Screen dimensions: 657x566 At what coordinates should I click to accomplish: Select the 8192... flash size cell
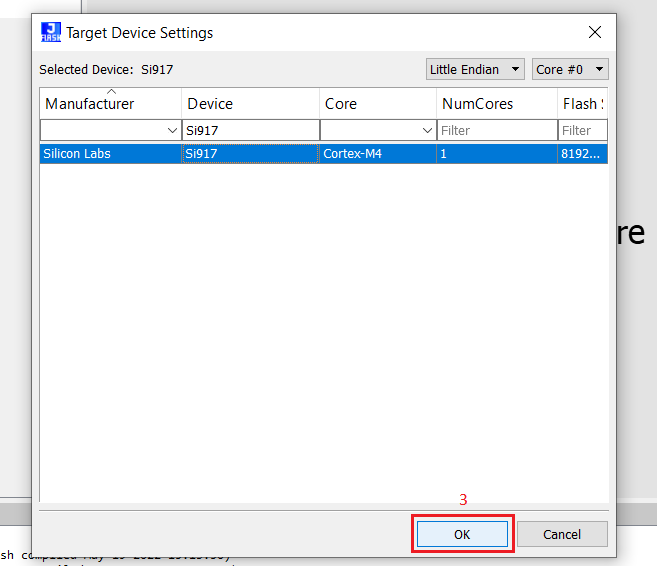point(583,154)
